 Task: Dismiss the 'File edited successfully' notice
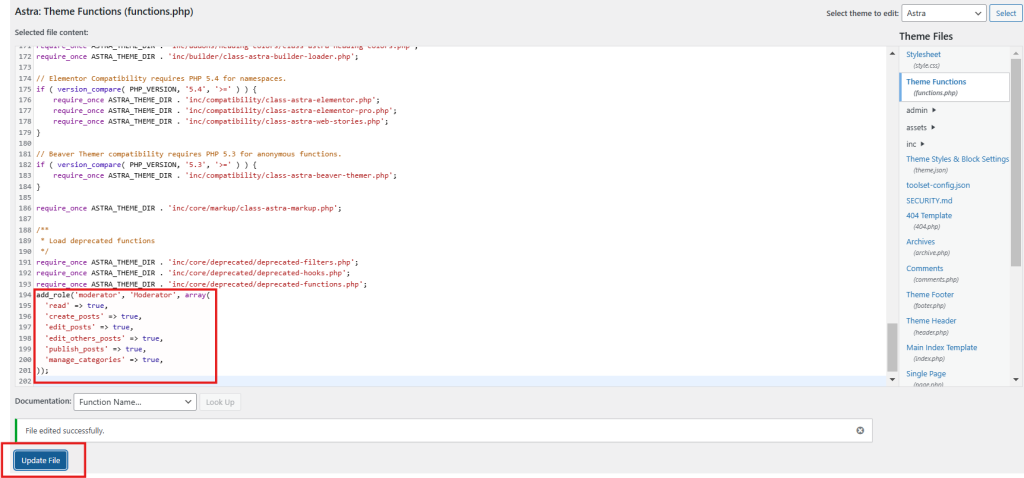860,430
